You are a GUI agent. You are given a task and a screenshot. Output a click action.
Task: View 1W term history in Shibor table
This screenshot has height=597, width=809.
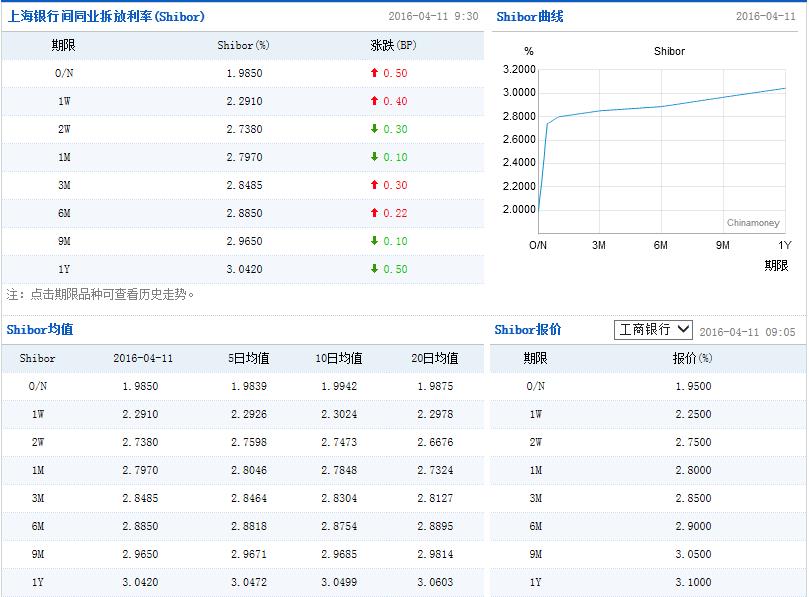pyautogui.click(x=63, y=101)
